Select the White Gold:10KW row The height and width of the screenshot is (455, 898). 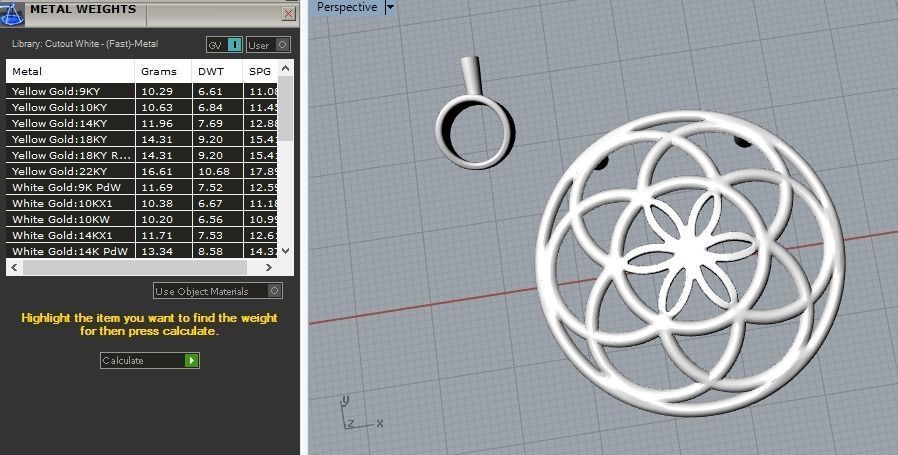pos(142,219)
